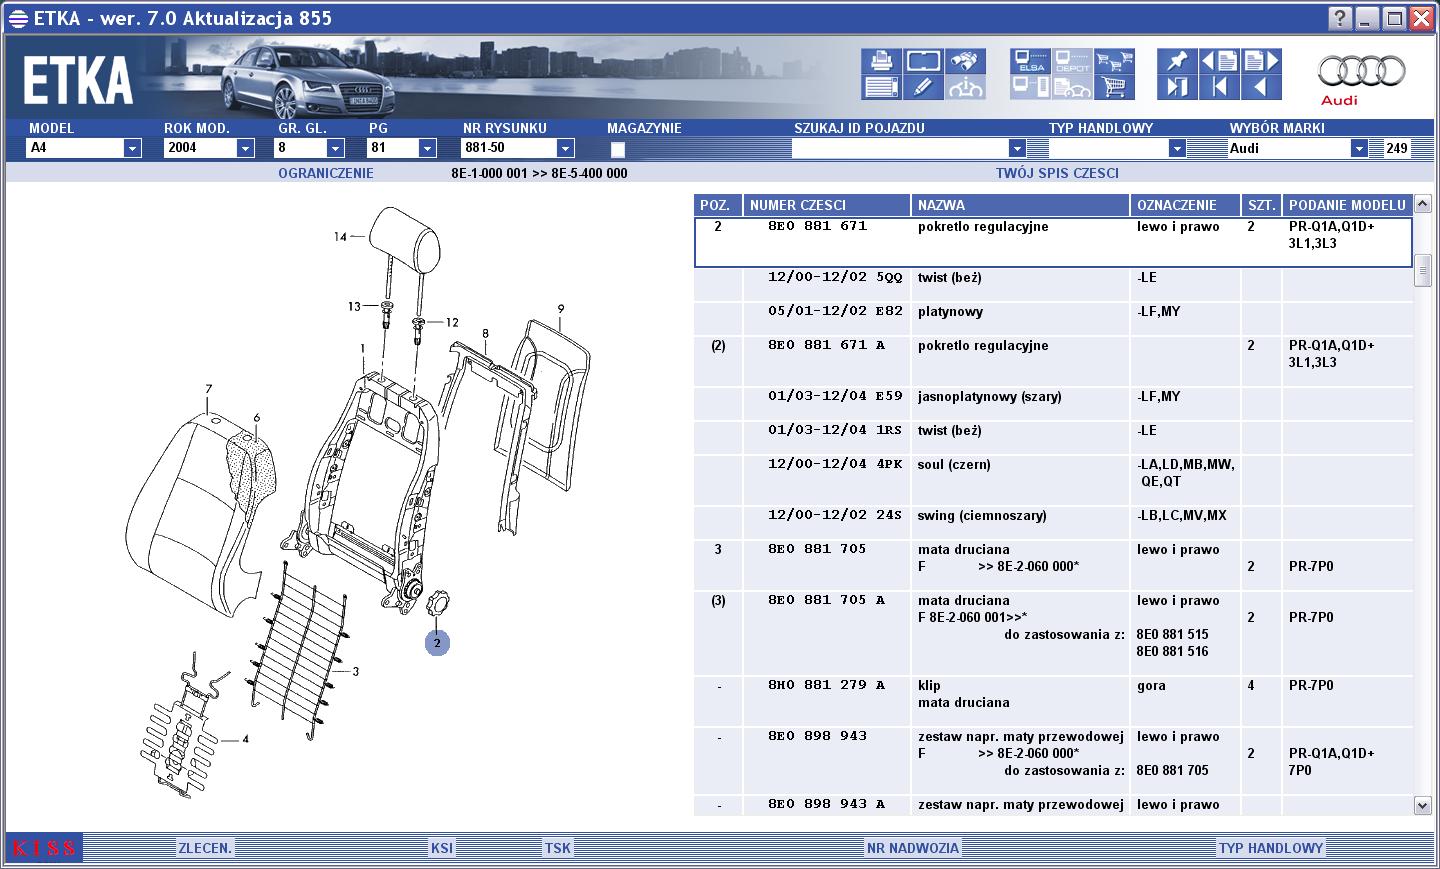This screenshot has height=869, width=1440.
Task: Open ZLECEN. in the bottom bar
Action: pyautogui.click(x=205, y=848)
